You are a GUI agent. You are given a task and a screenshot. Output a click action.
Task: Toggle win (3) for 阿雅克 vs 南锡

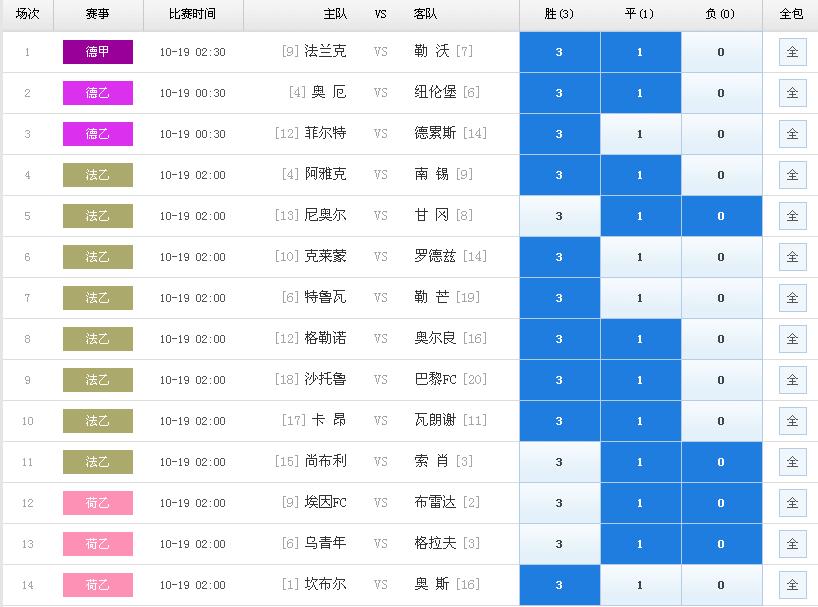coord(560,175)
